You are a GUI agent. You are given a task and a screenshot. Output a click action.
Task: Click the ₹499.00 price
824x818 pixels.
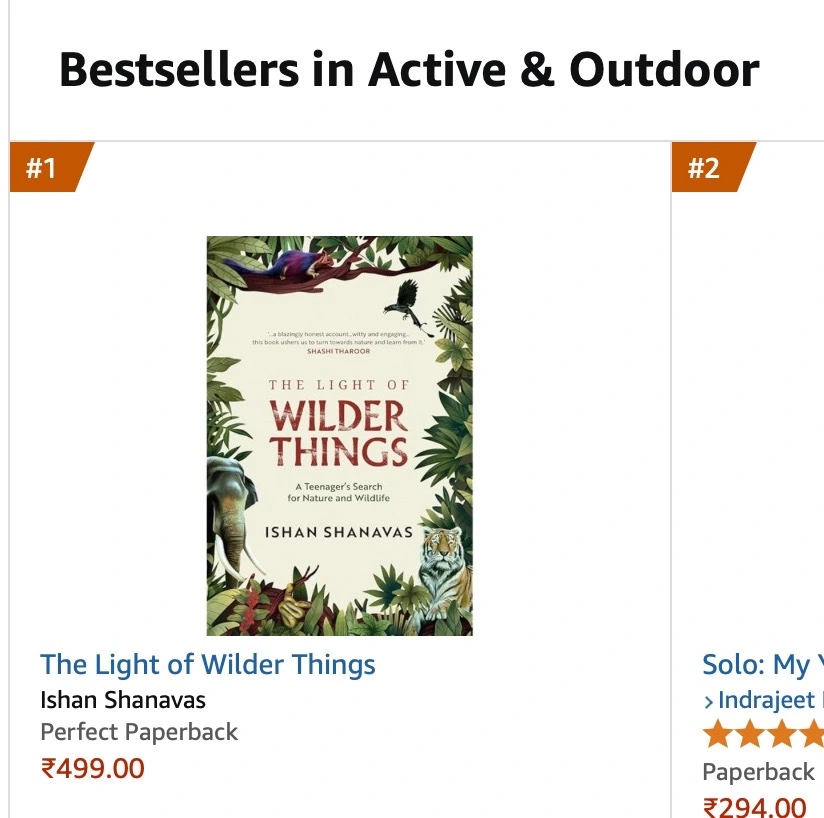click(x=92, y=768)
